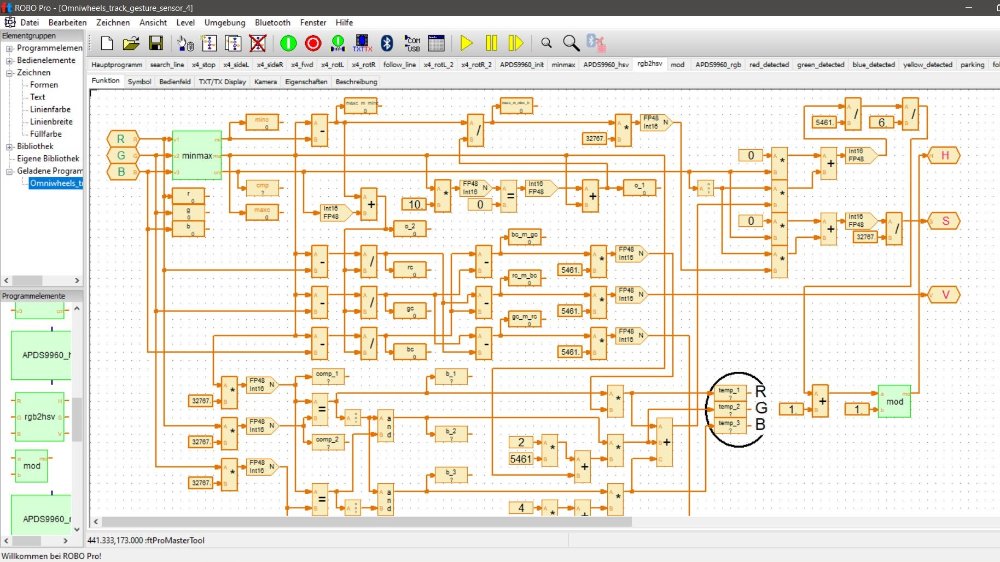Switch to the follow_line tab

point(400,64)
